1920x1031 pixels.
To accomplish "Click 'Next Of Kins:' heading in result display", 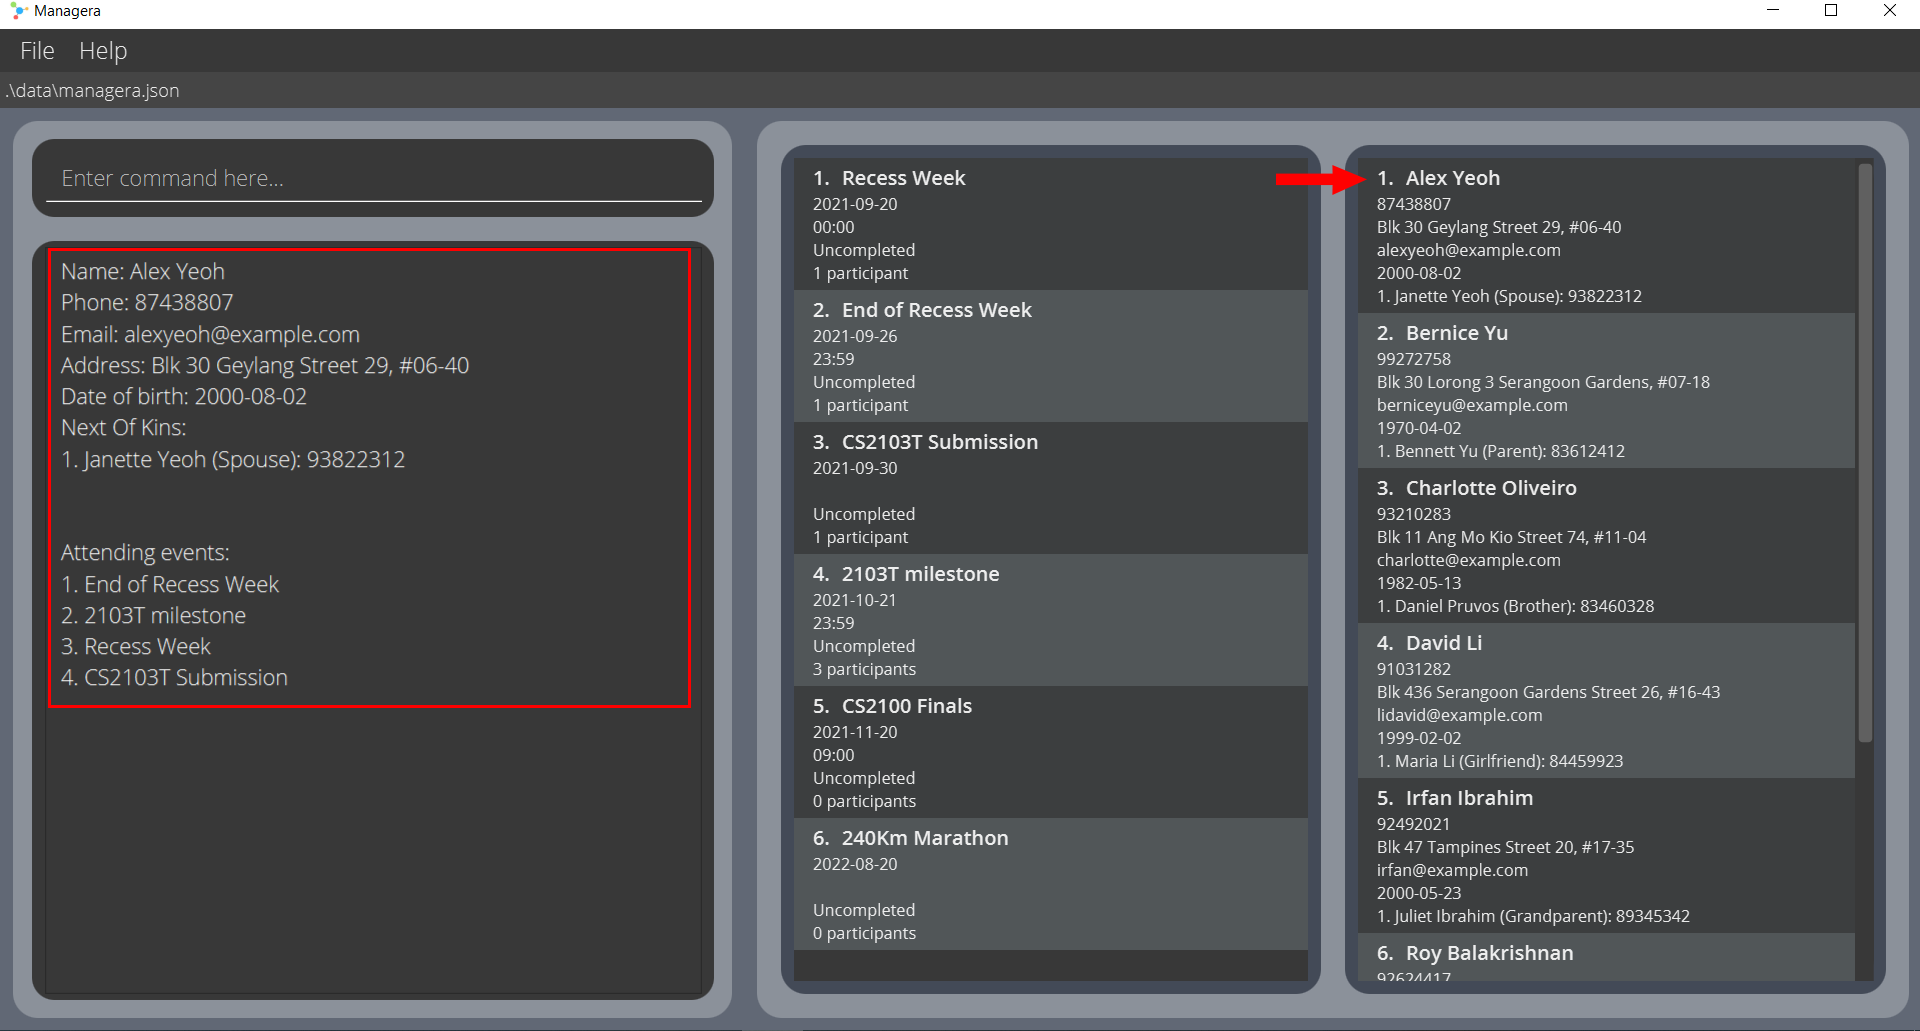I will (x=124, y=427).
